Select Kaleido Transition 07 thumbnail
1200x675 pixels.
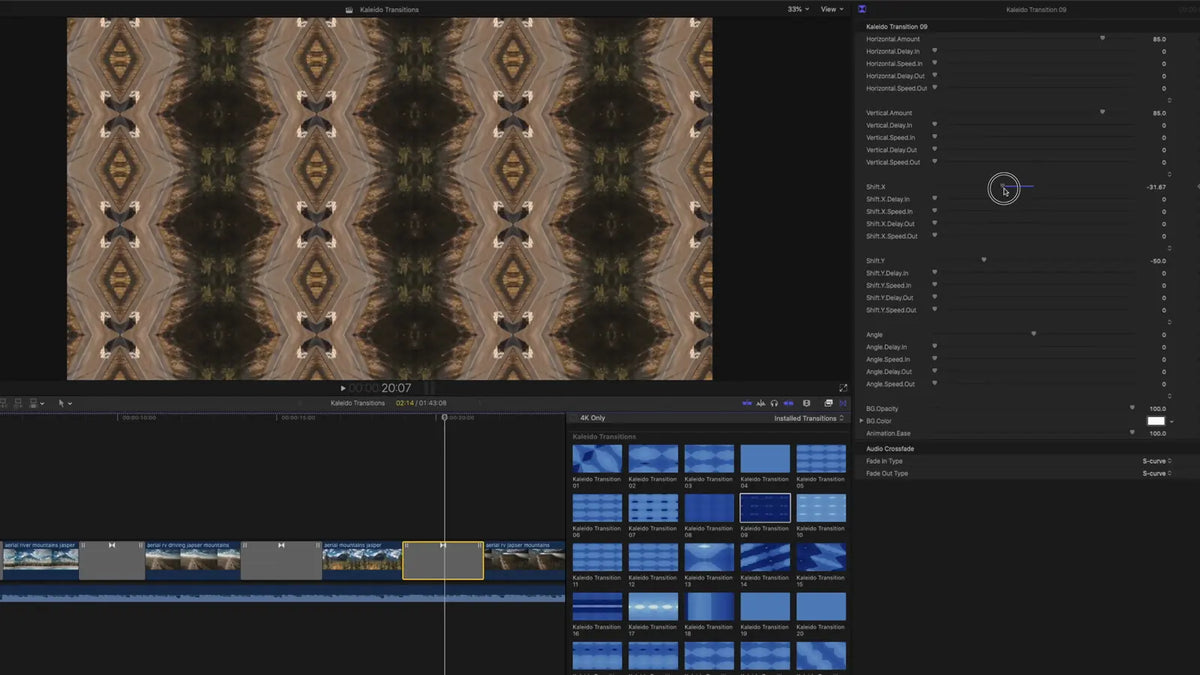click(653, 508)
